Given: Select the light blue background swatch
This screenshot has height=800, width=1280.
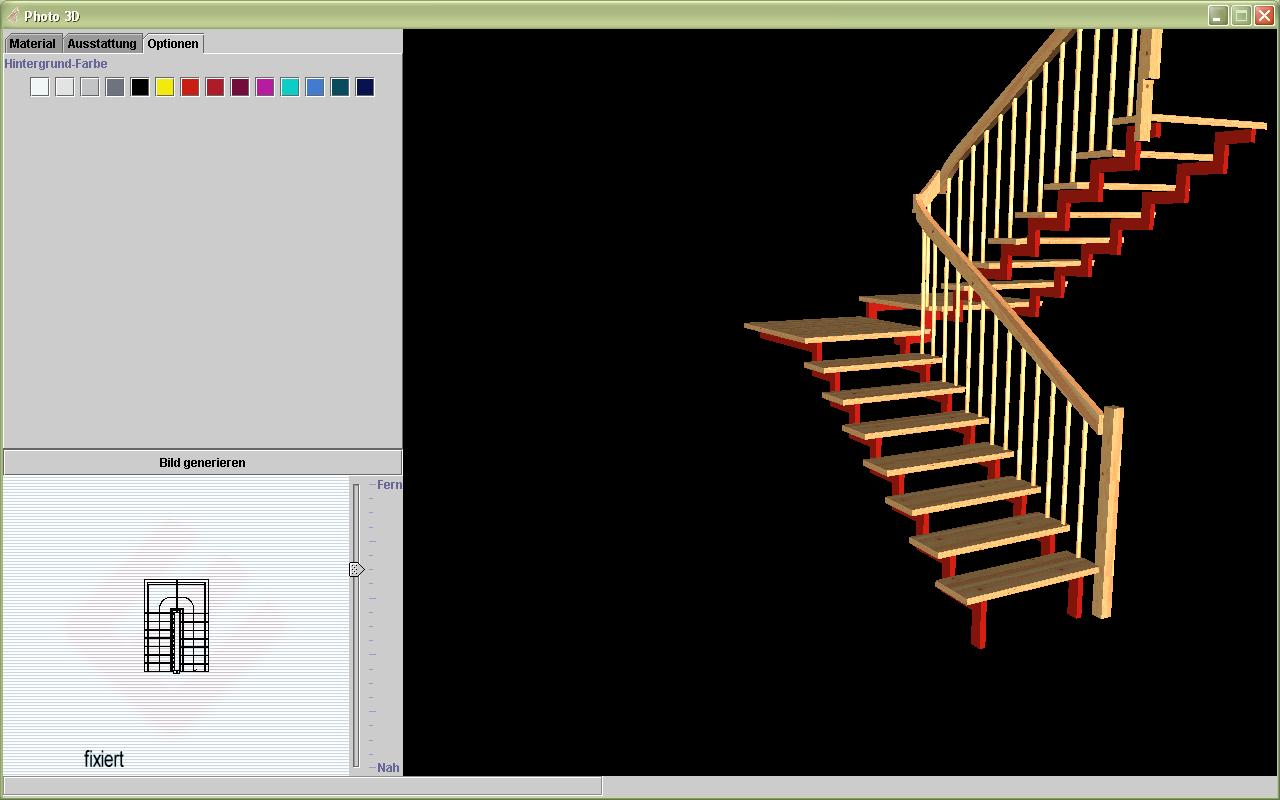Looking at the screenshot, I should coord(315,87).
